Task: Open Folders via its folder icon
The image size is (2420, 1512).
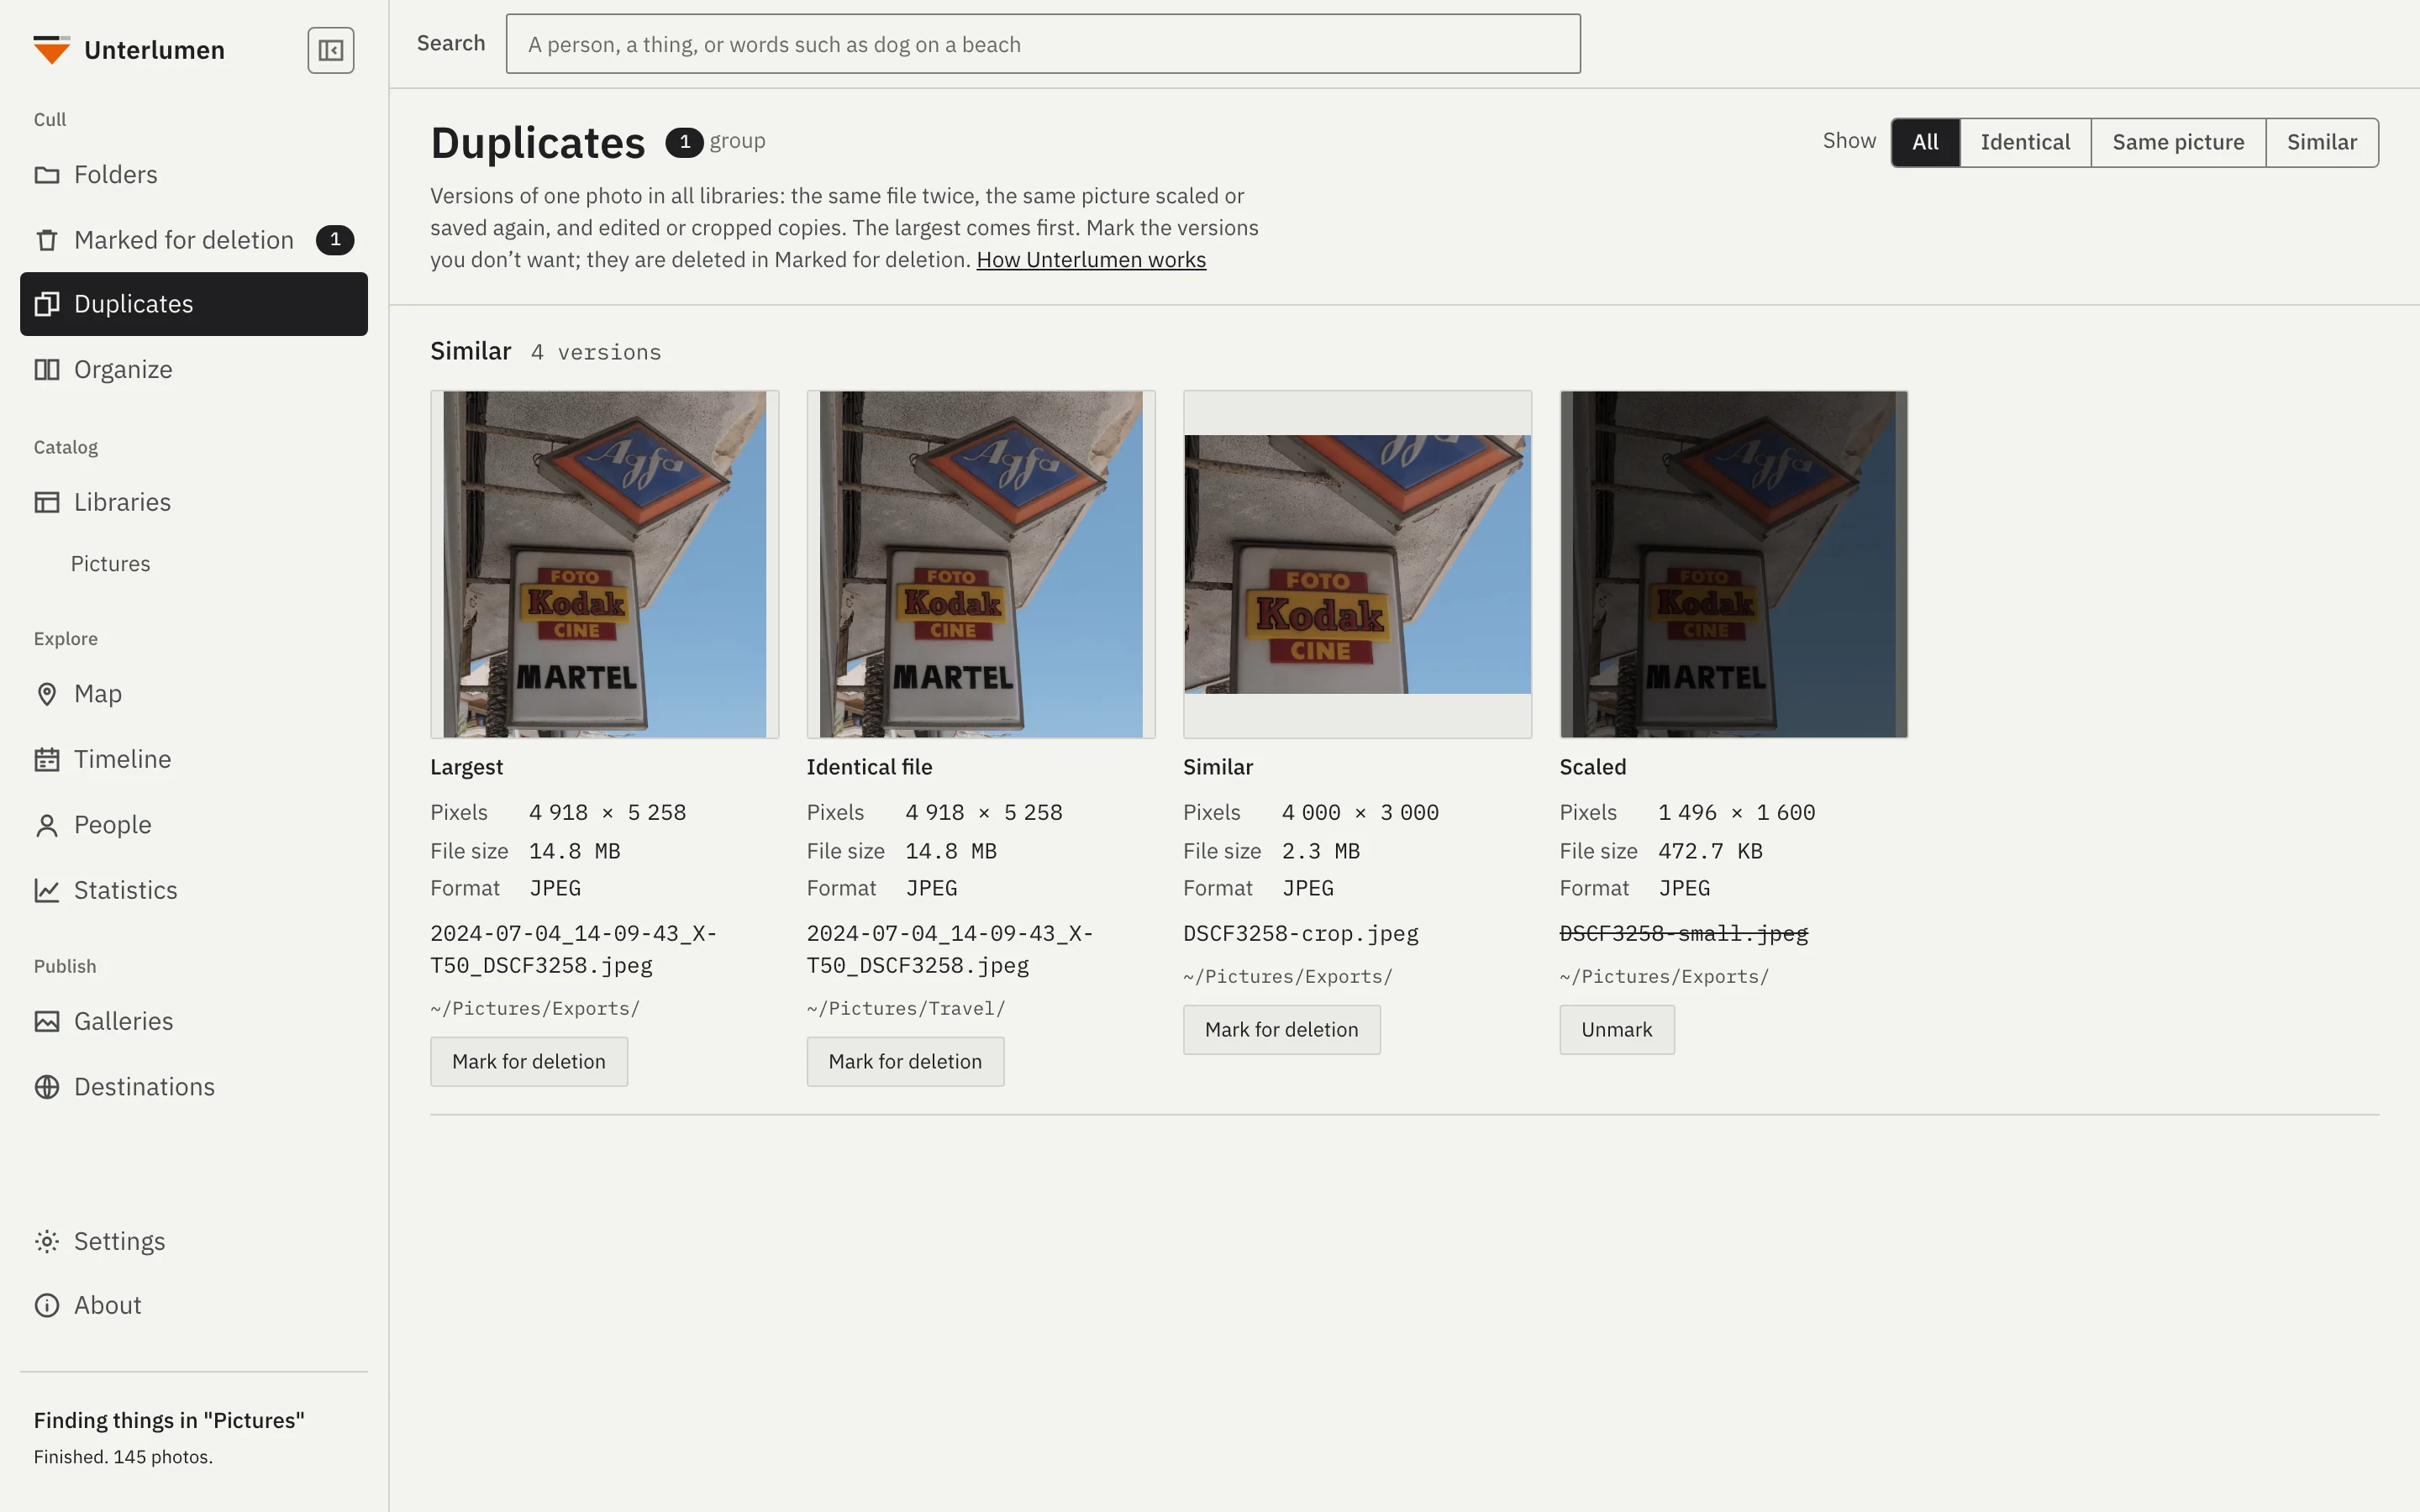Action: tap(47, 175)
